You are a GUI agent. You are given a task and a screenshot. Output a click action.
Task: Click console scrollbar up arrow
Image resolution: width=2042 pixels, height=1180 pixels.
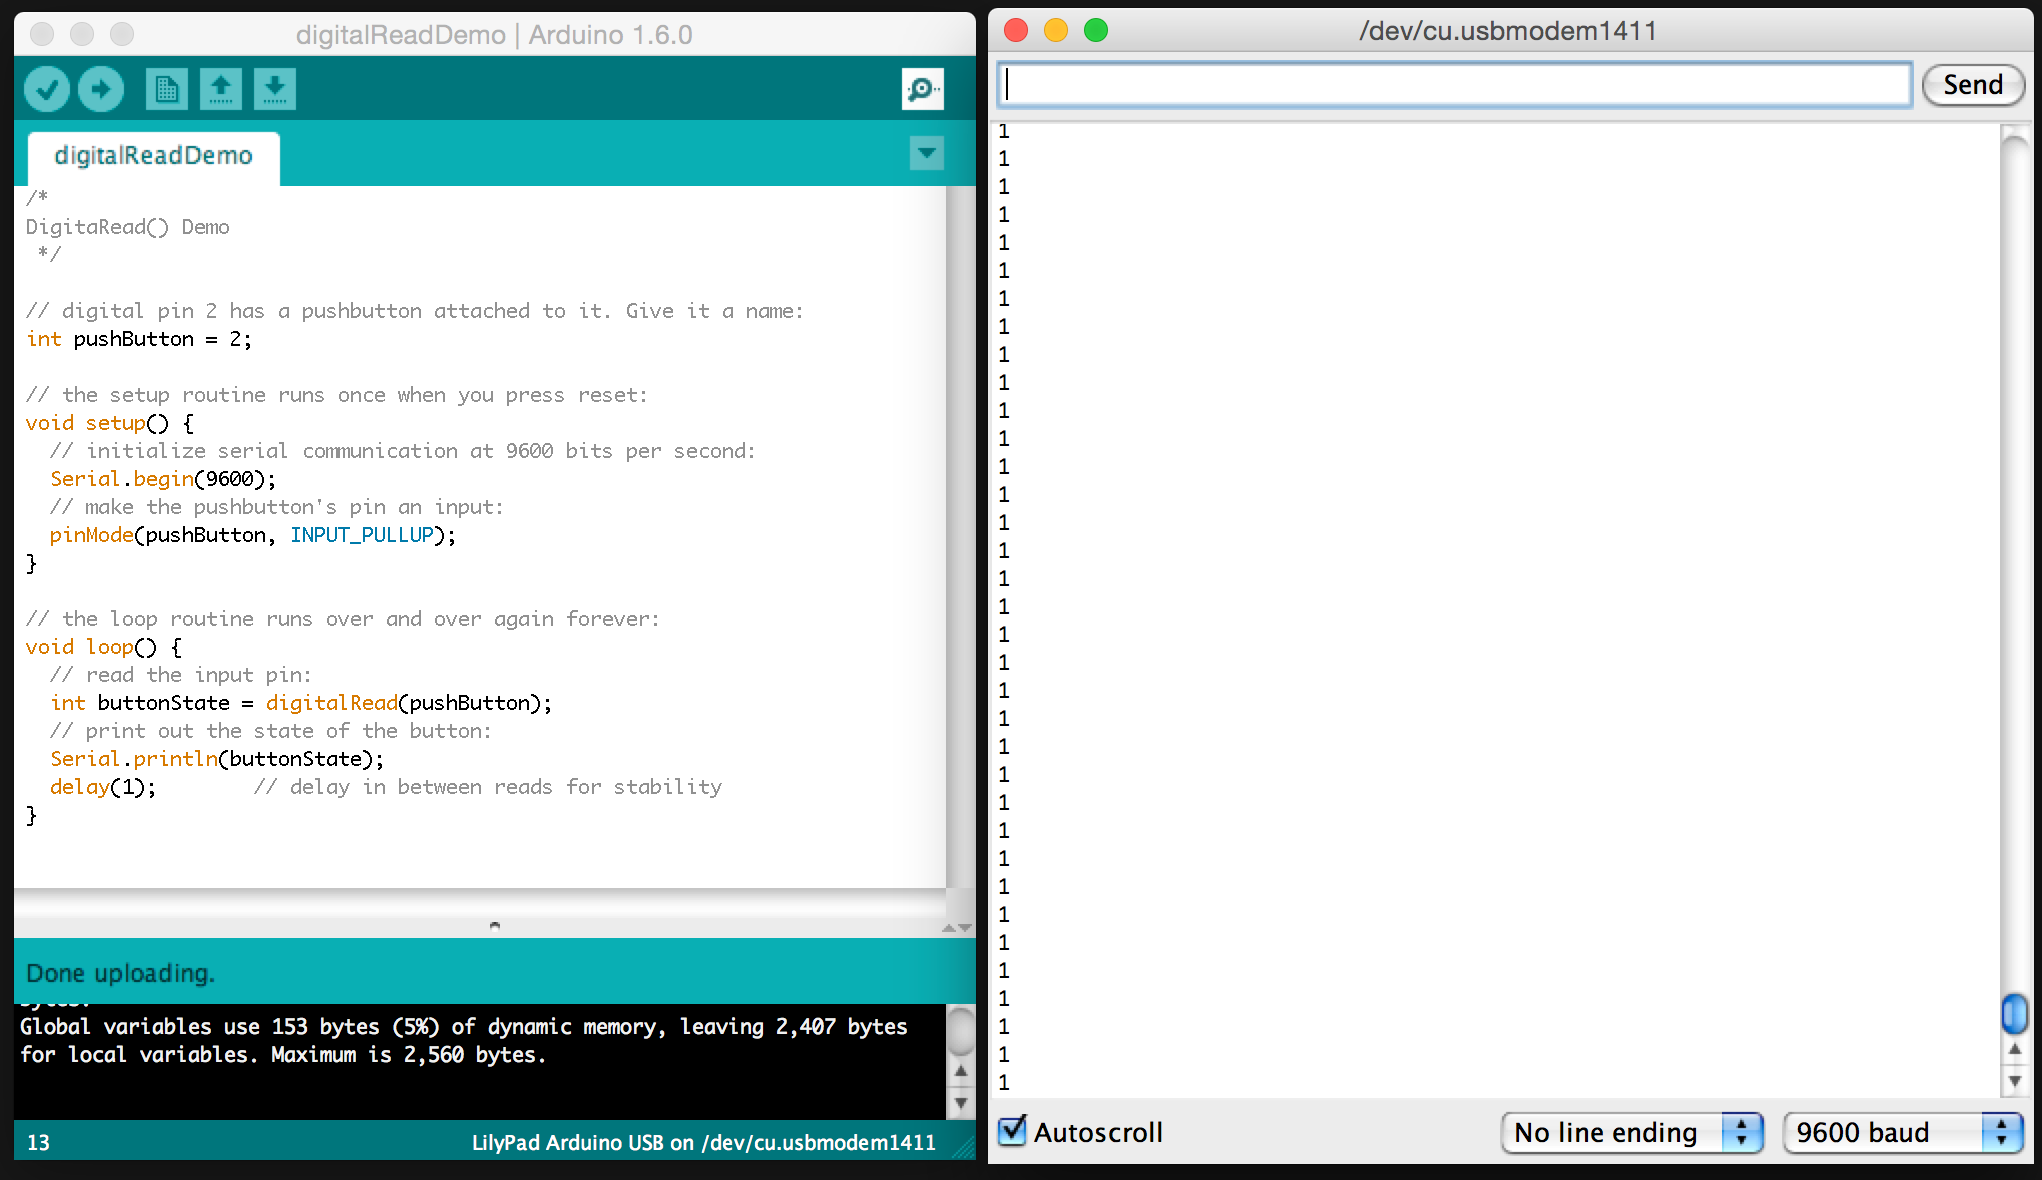coord(960,1071)
